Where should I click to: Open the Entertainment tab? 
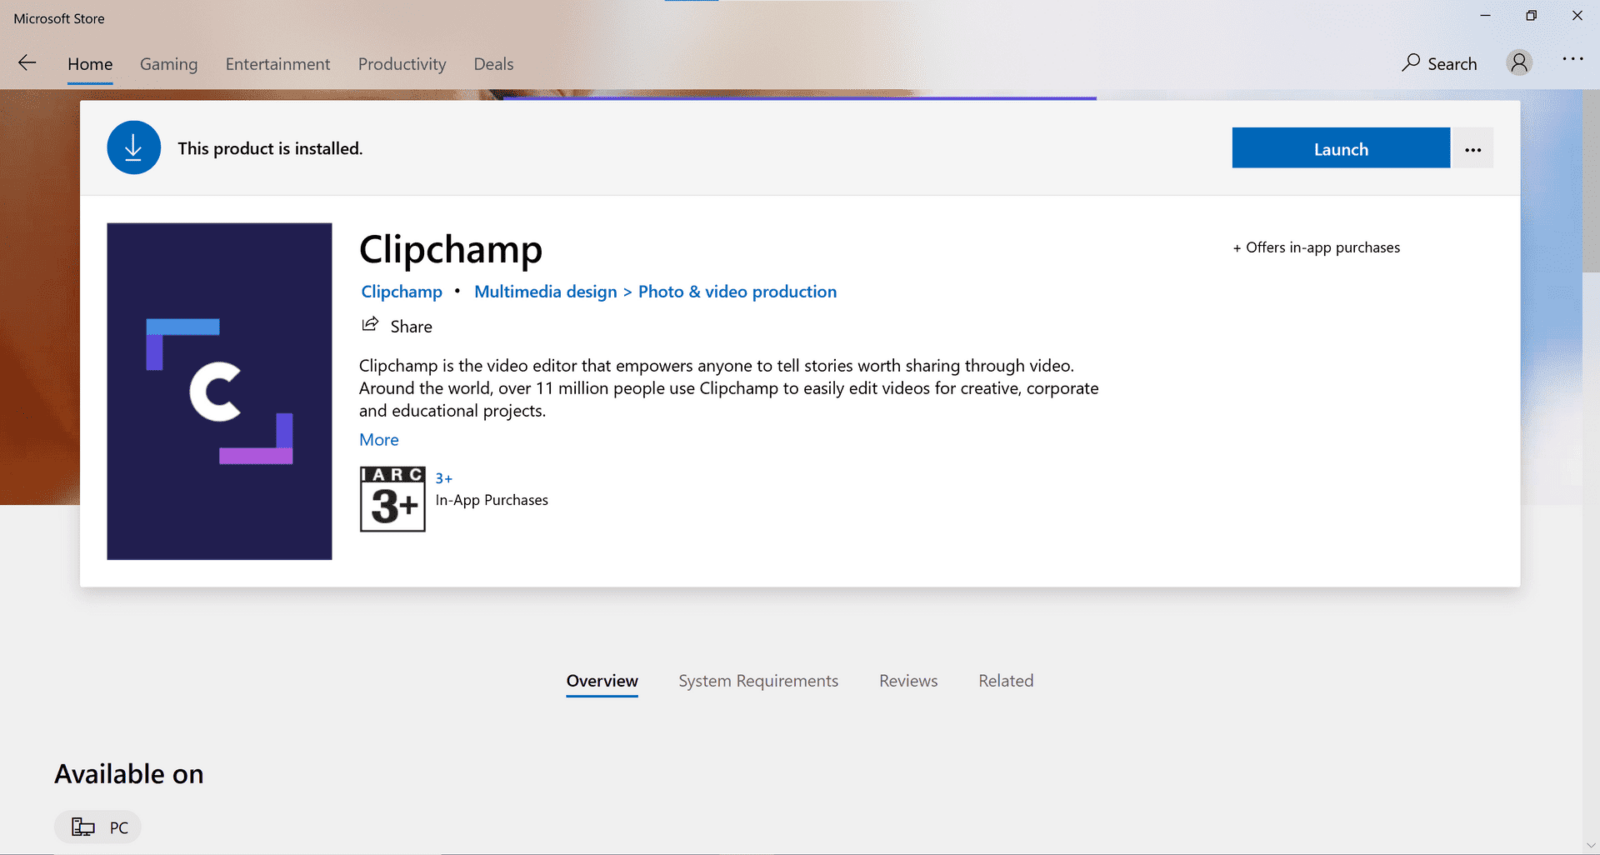278,64
